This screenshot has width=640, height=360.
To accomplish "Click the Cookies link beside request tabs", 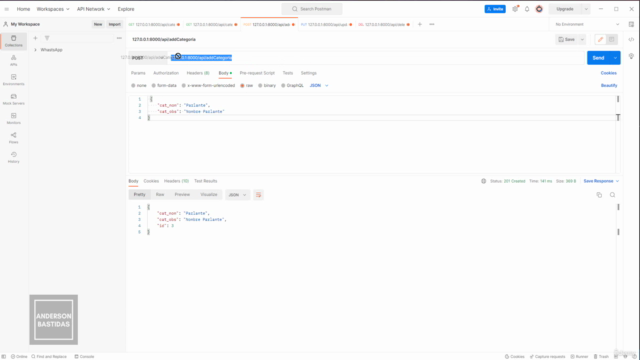I will pos(609,73).
